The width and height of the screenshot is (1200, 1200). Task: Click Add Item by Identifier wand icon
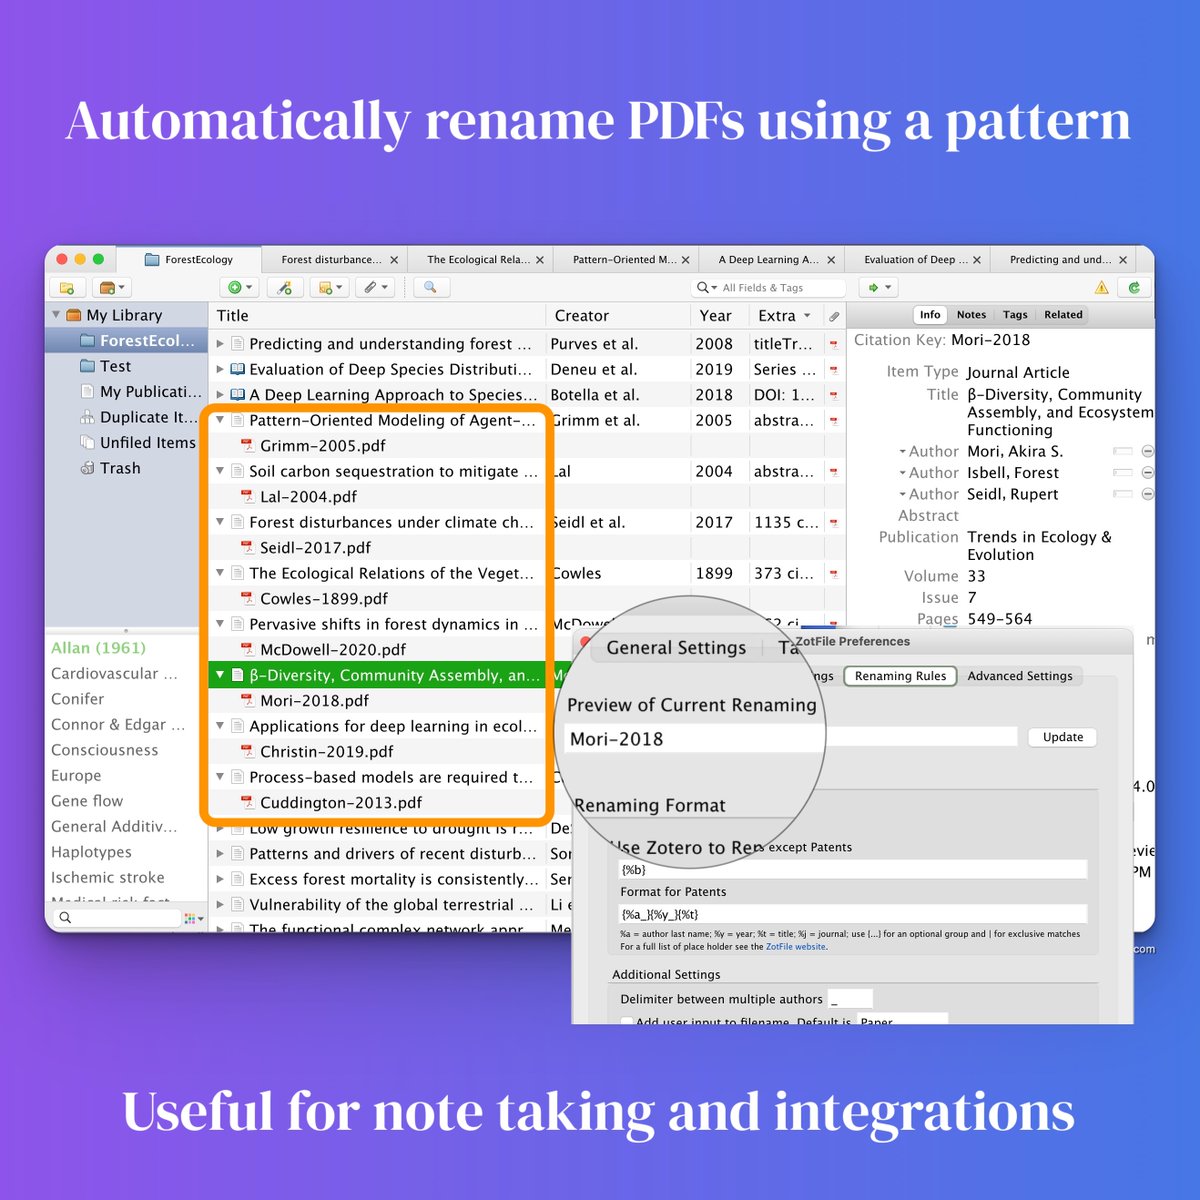[x=285, y=288]
